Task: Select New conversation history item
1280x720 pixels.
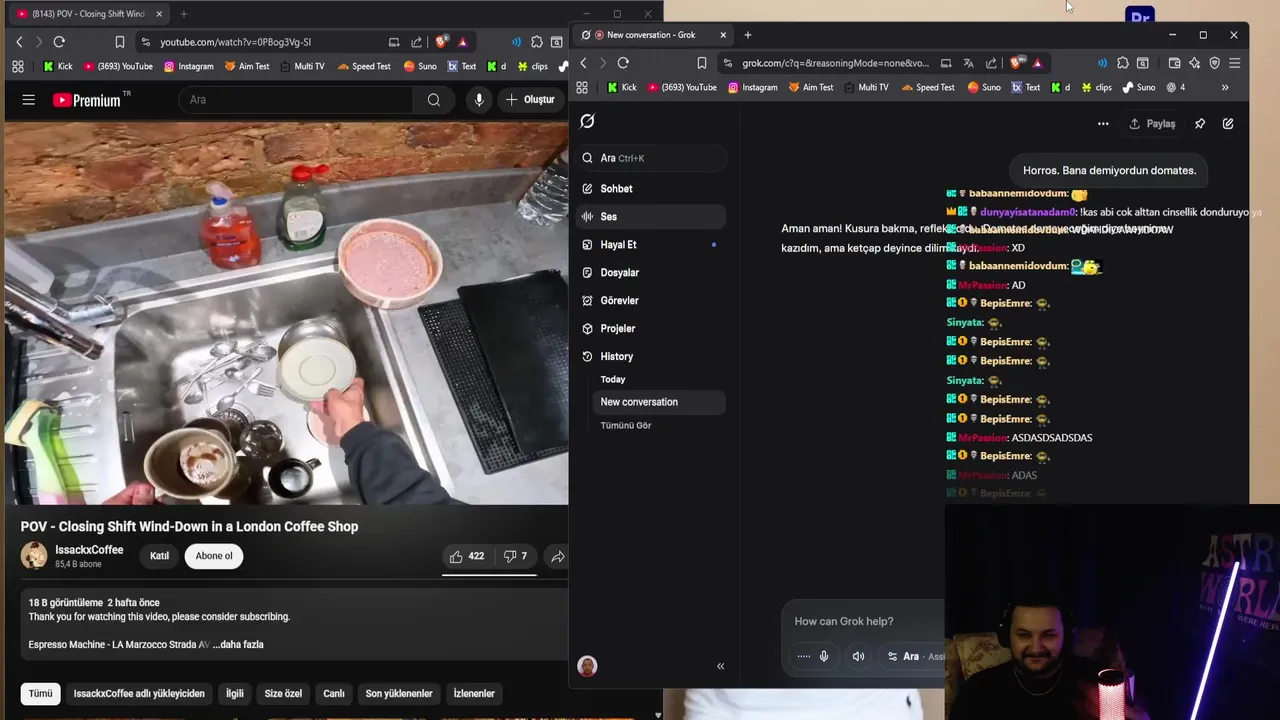Action: tap(660, 402)
